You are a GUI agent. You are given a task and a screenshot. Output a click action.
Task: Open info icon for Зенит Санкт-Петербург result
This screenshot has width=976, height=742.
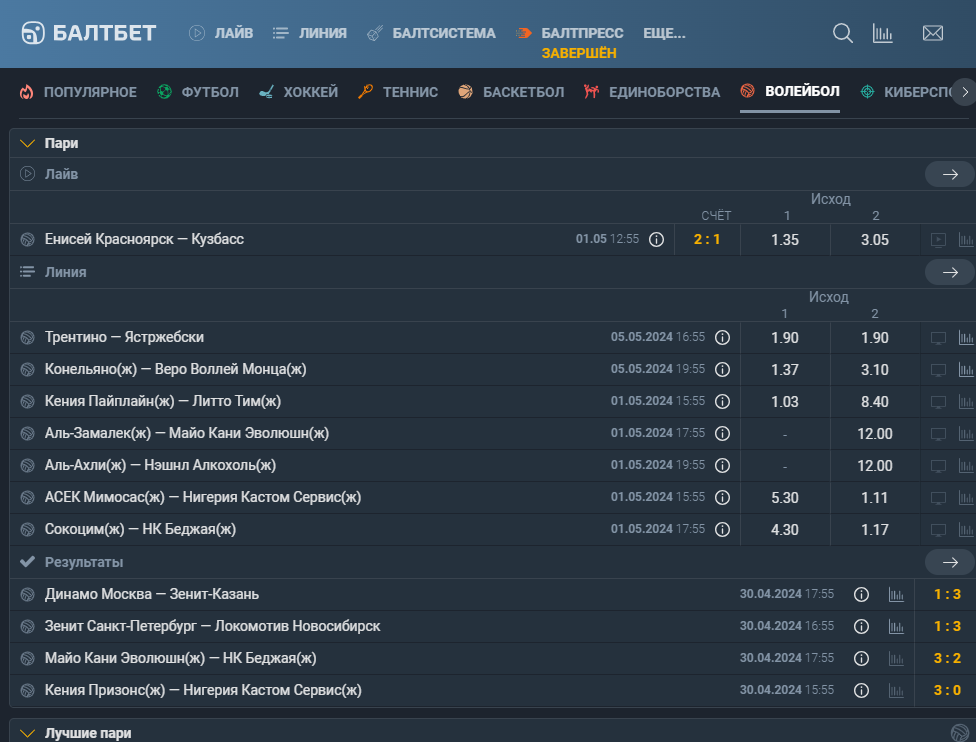(861, 626)
